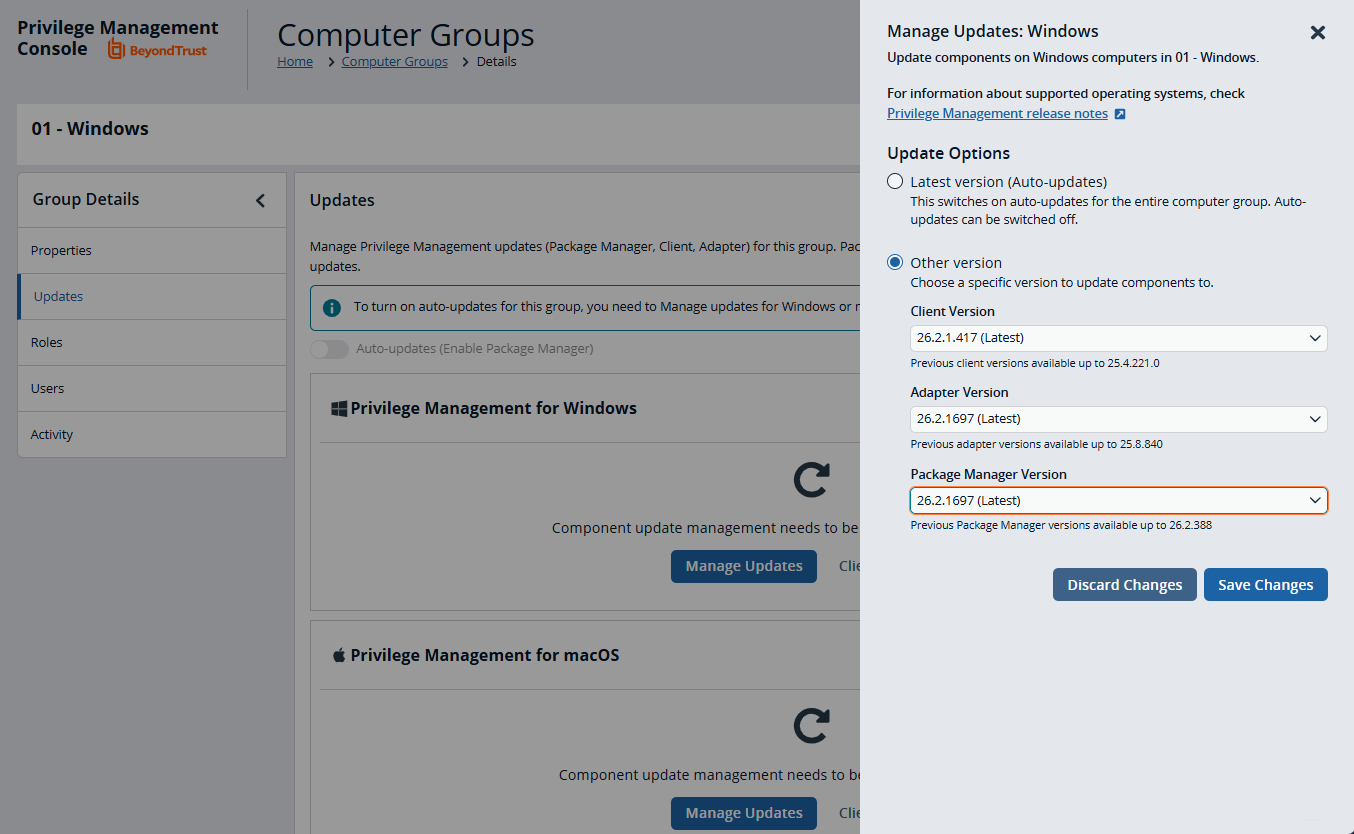Open the Updates section in Group Details
Screen dimensions: 1354x834
pyautogui.click(x=152, y=296)
